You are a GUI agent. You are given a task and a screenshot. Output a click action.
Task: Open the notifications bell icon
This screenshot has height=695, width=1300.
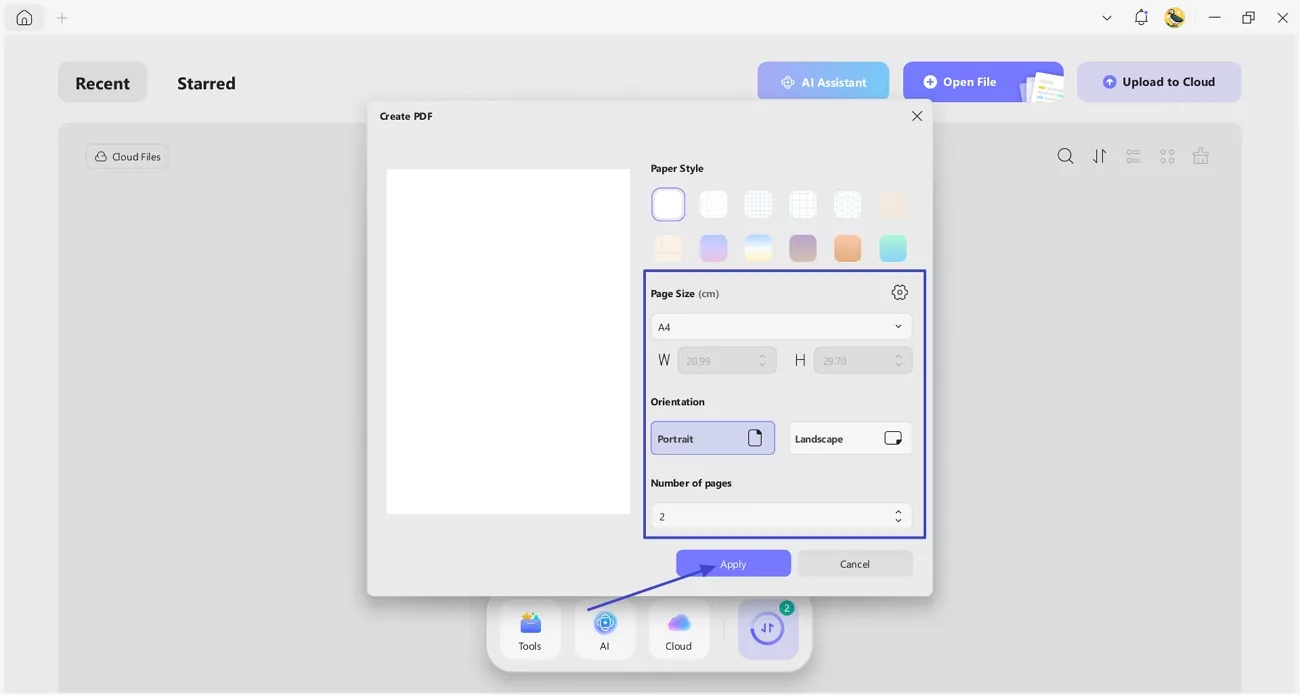(1141, 17)
